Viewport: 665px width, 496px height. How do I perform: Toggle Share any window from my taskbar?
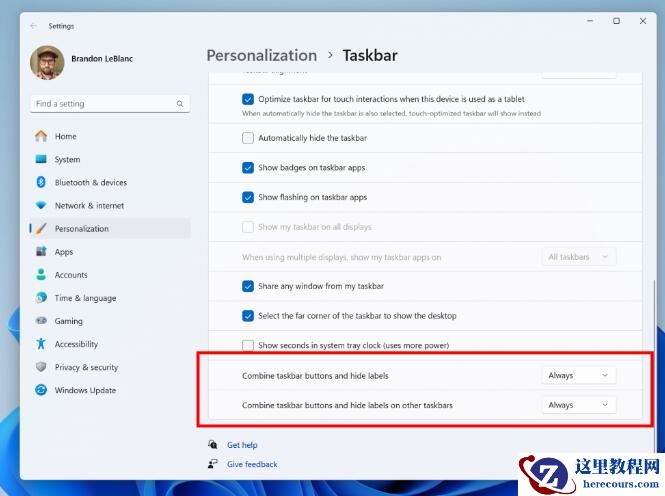pyautogui.click(x=248, y=286)
